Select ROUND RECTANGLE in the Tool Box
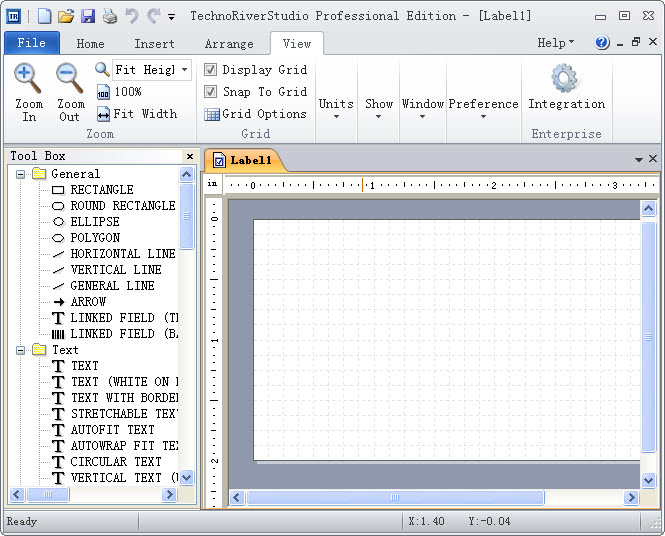Image resolution: width=665 pixels, height=536 pixels. [122, 206]
